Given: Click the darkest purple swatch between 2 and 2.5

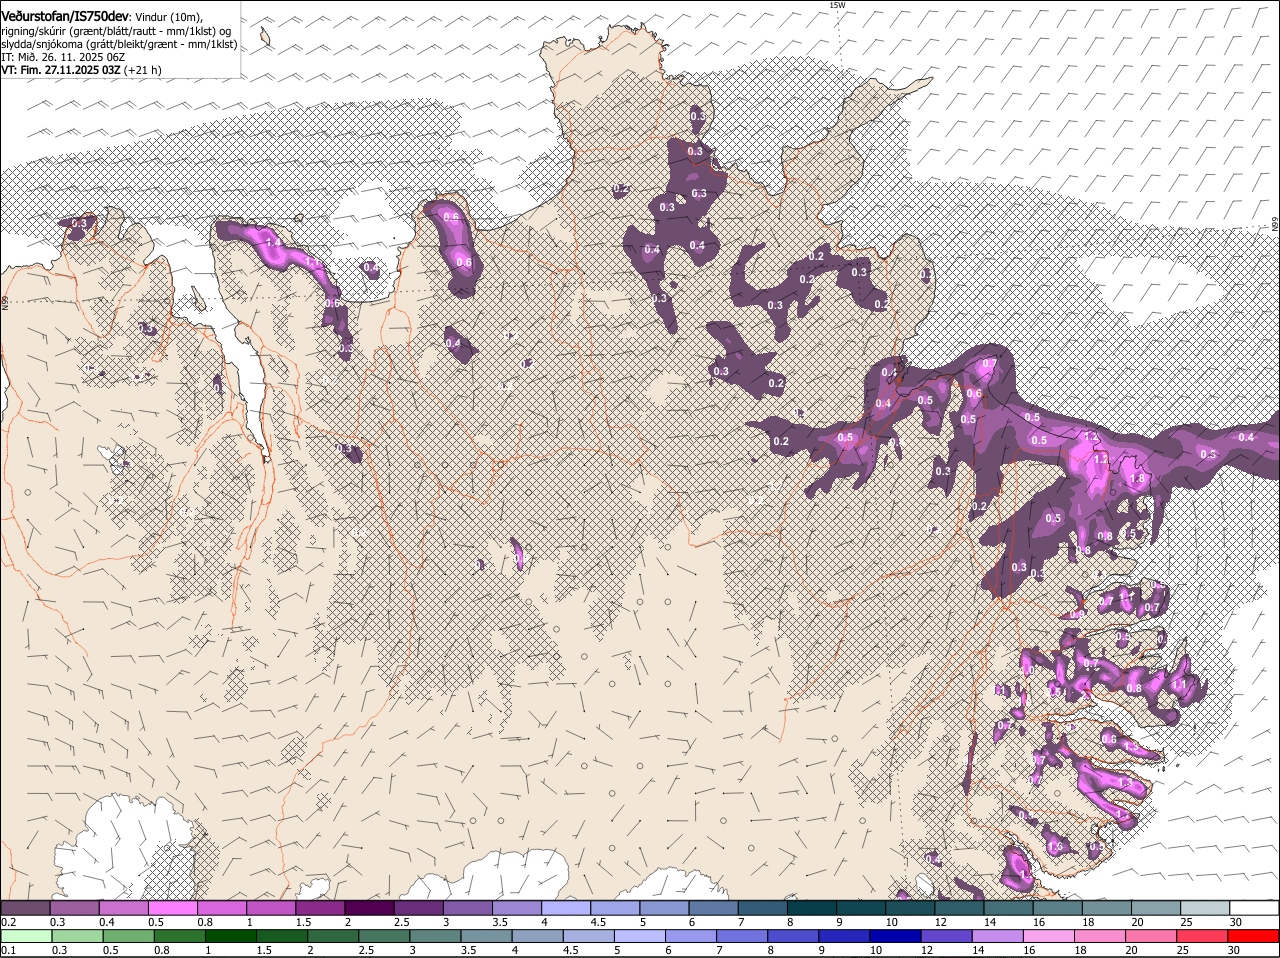Looking at the screenshot, I should (x=371, y=908).
